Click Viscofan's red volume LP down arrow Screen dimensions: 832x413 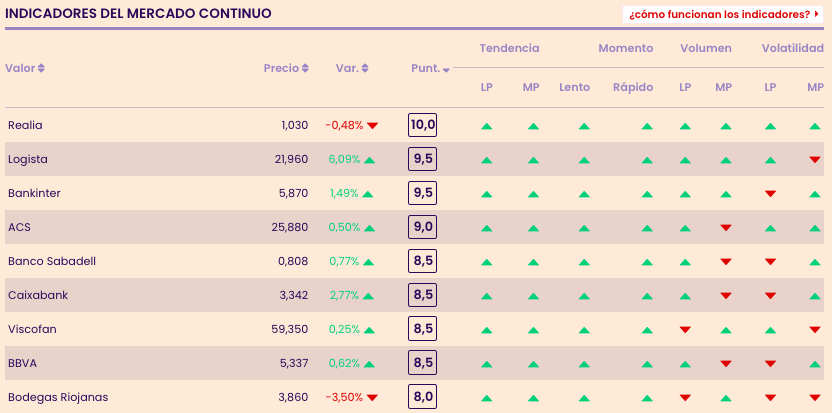pos(685,330)
